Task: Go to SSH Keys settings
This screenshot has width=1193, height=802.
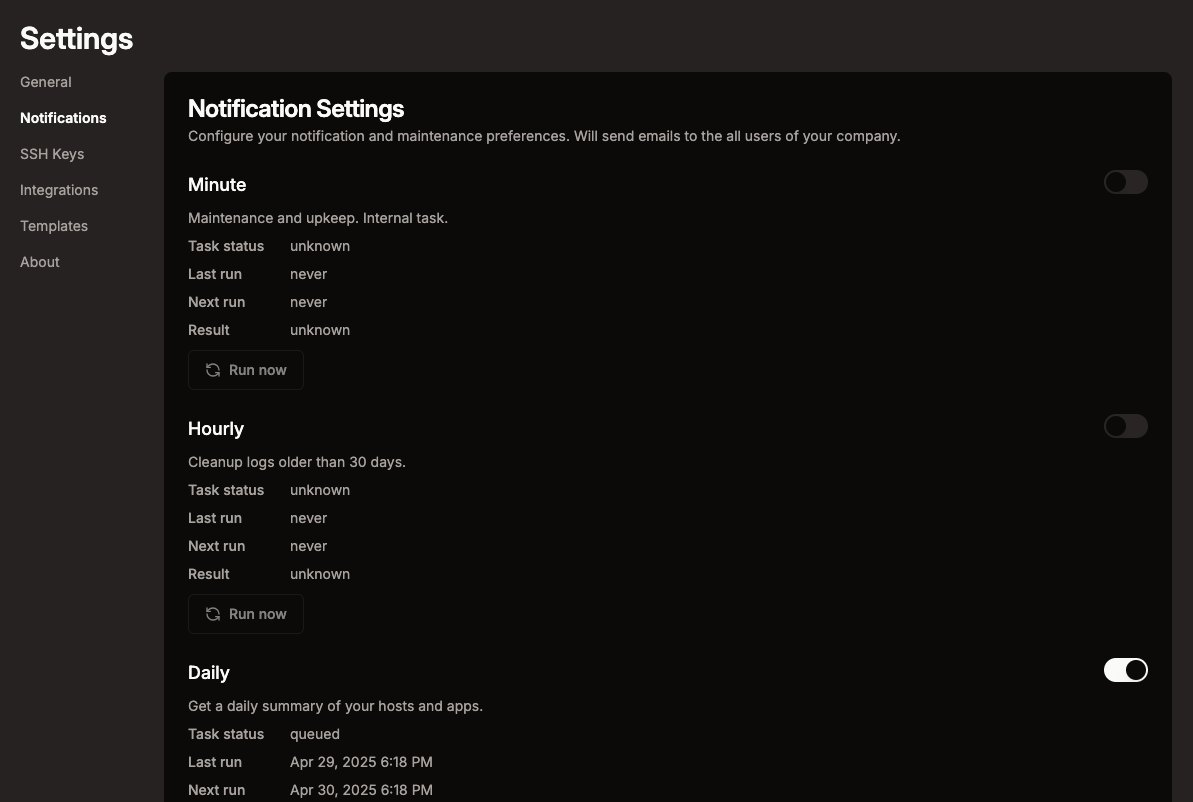Action: (x=52, y=154)
